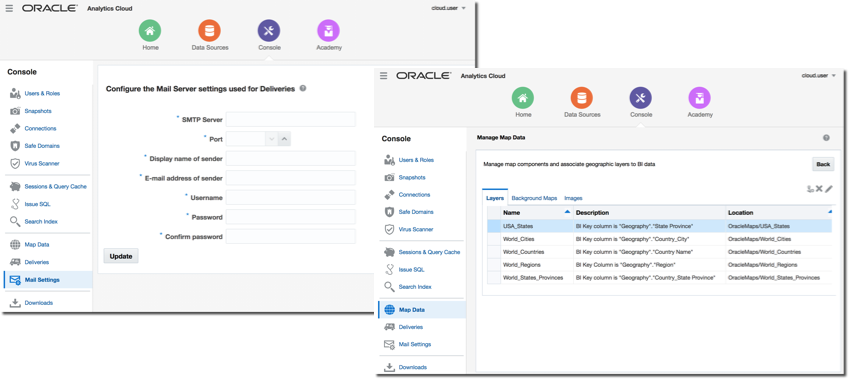852x383 pixels.
Task: Click delete X icon above layers table
Action: 819,189
